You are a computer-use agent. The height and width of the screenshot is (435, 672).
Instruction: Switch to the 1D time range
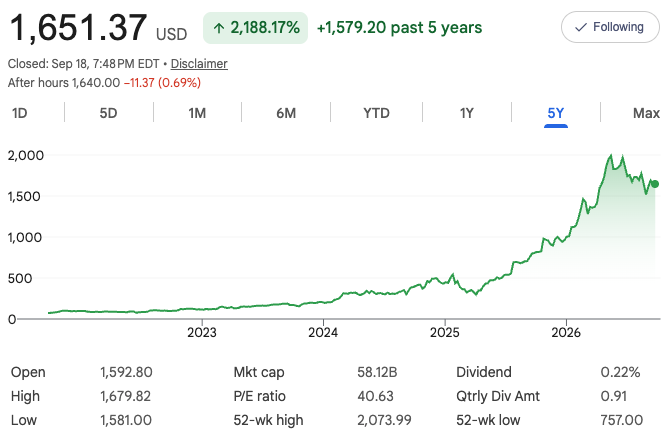[x=20, y=113]
